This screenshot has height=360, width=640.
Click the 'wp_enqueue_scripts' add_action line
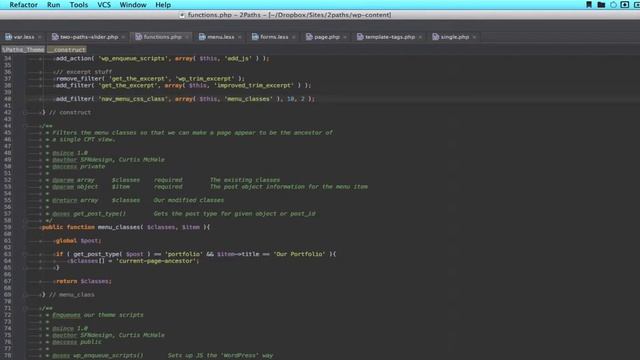click(x=162, y=58)
